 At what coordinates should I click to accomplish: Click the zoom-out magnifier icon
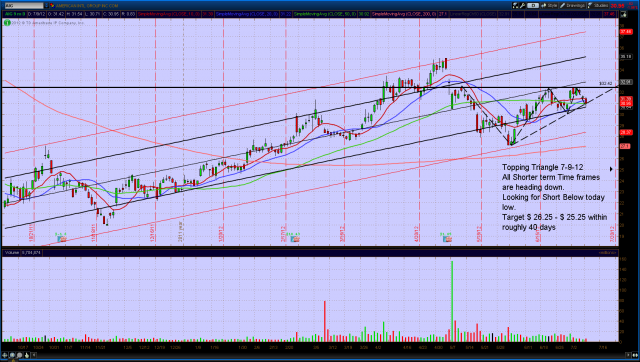(20, 355)
